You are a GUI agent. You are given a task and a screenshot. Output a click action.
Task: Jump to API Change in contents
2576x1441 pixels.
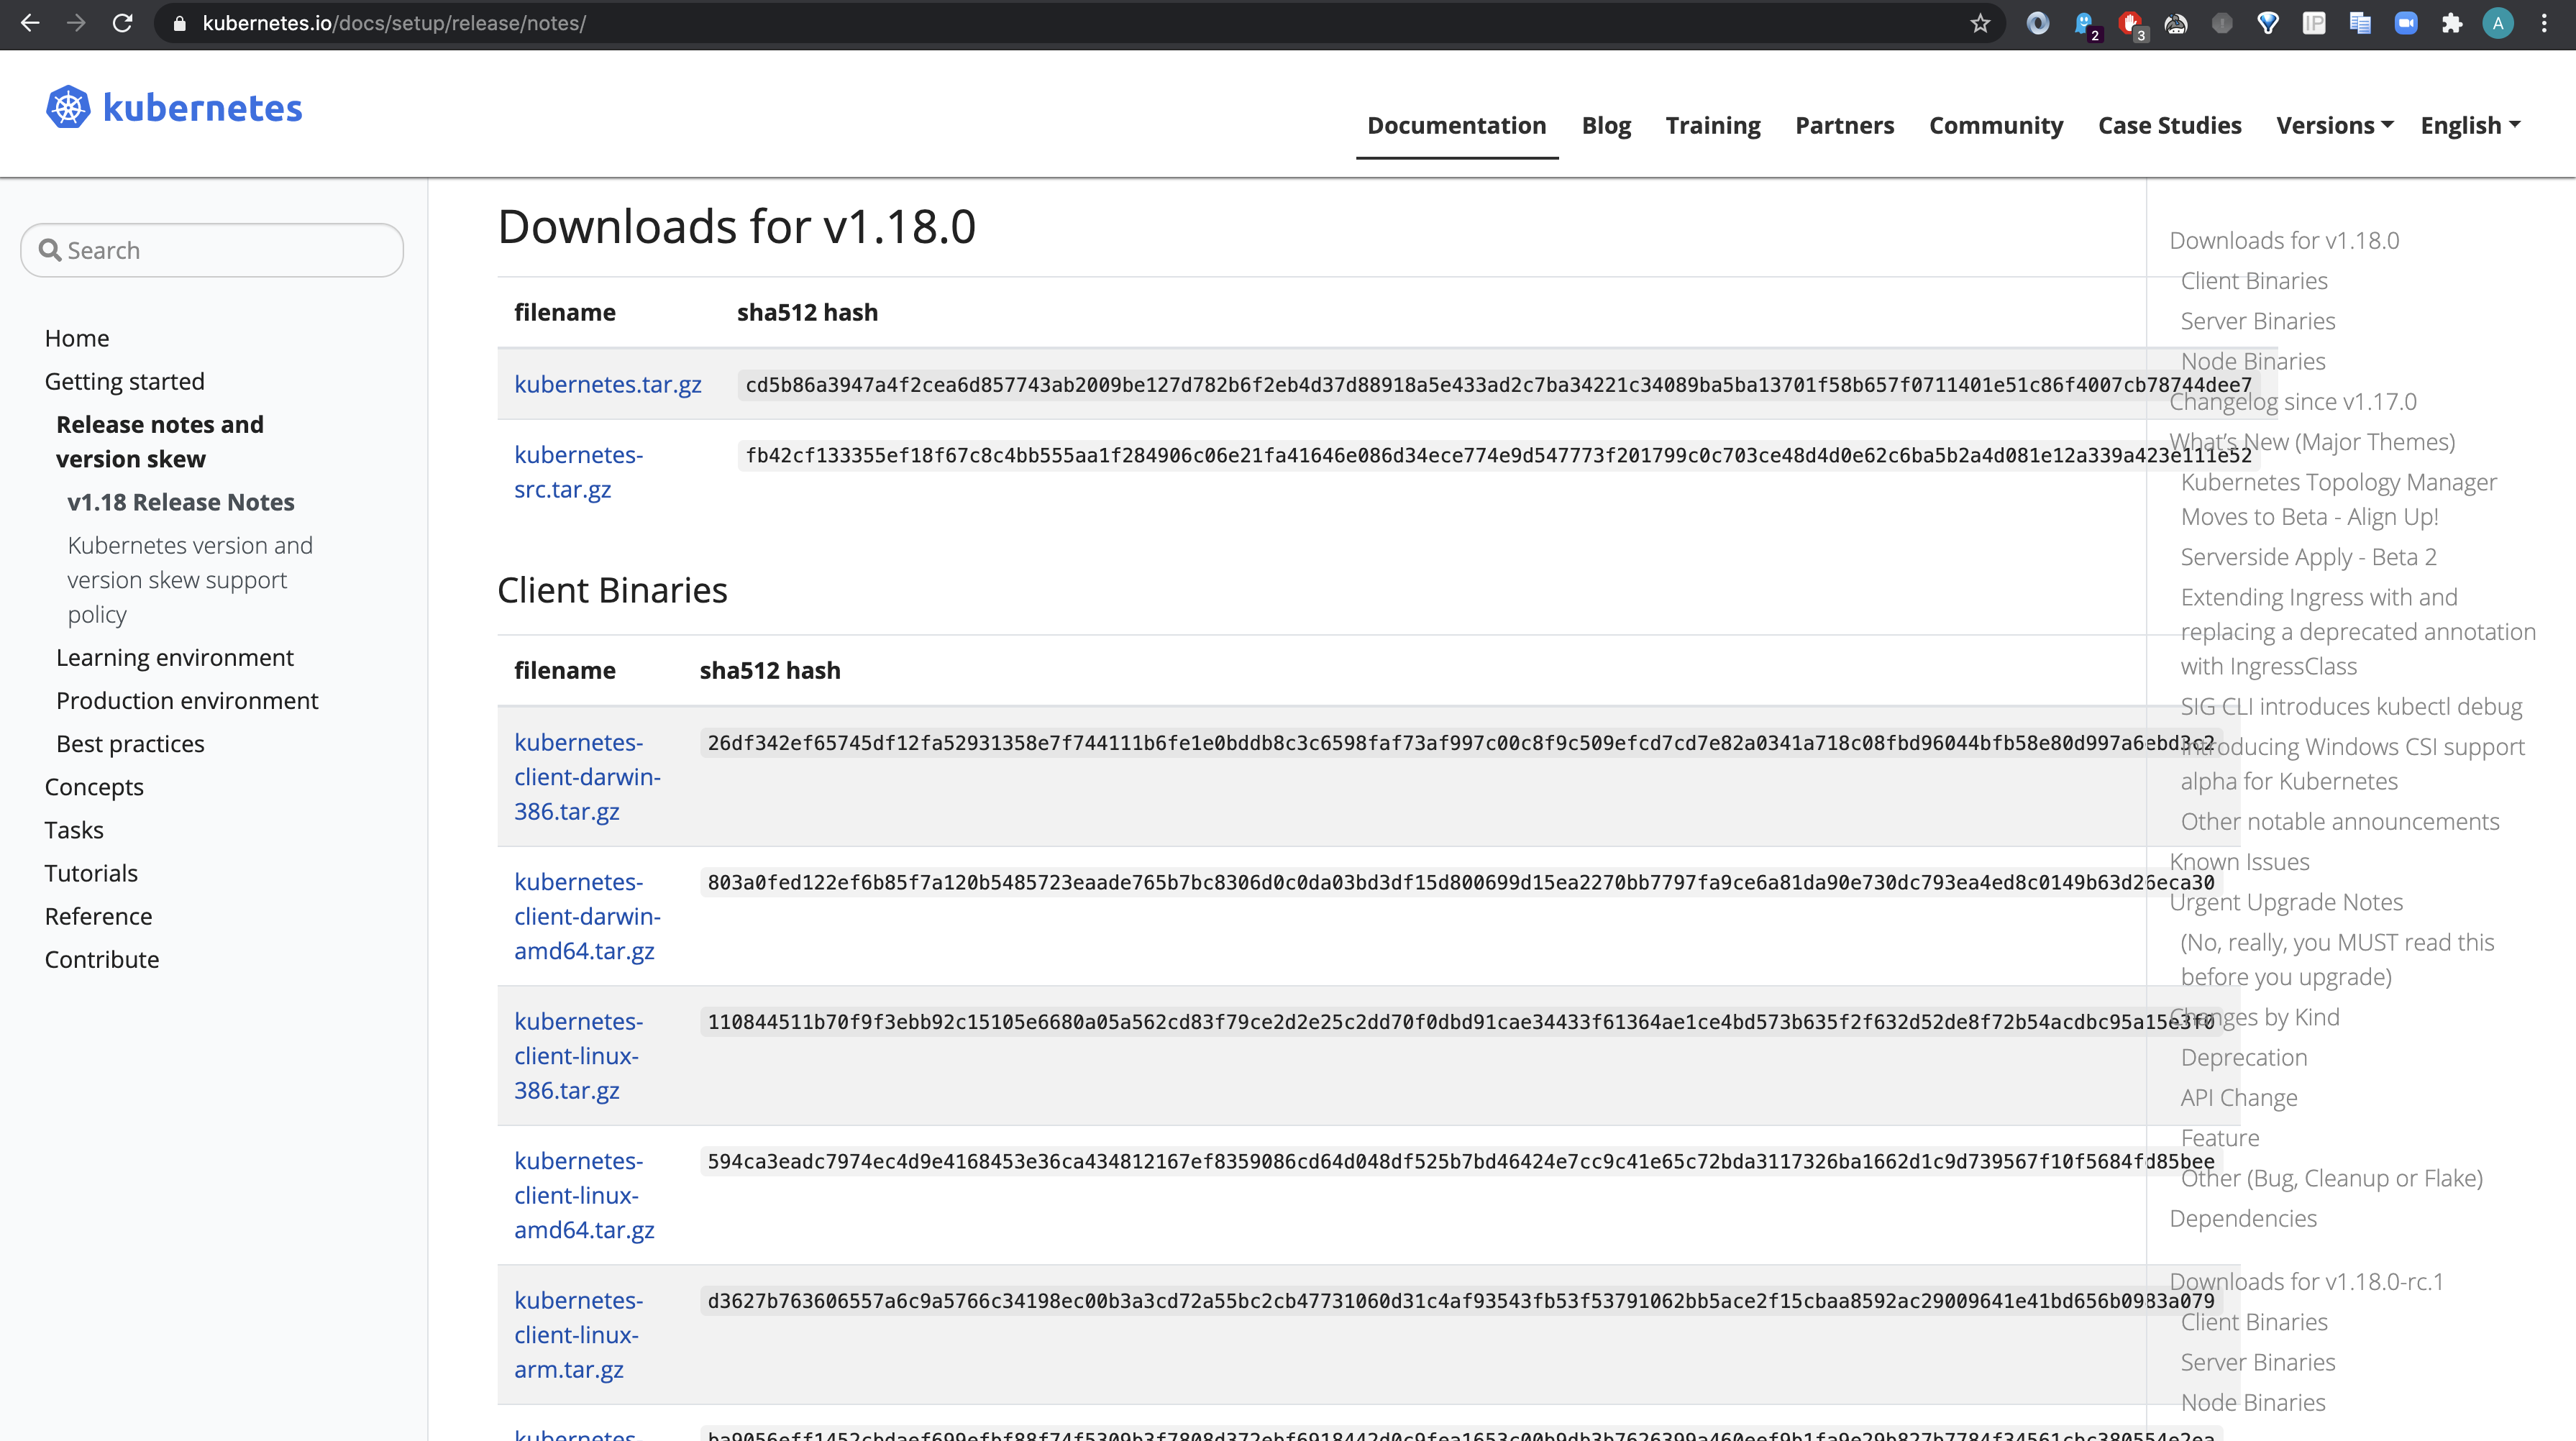(2239, 1098)
